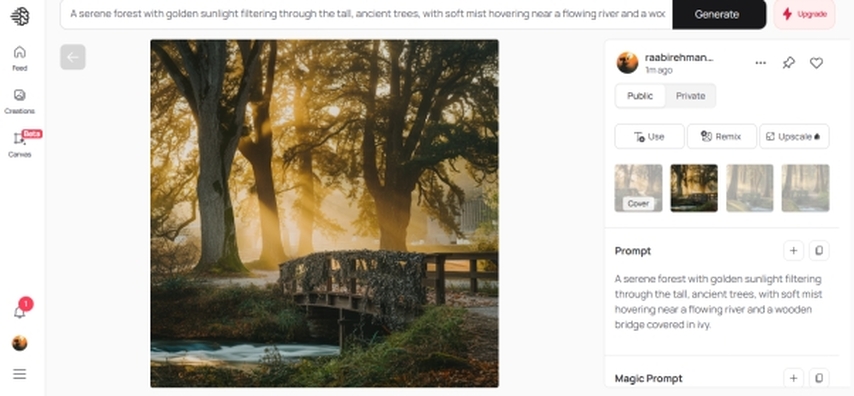The image size is (854, 396).
Task: Like the image with heart icon
Action: pos(816,63)
